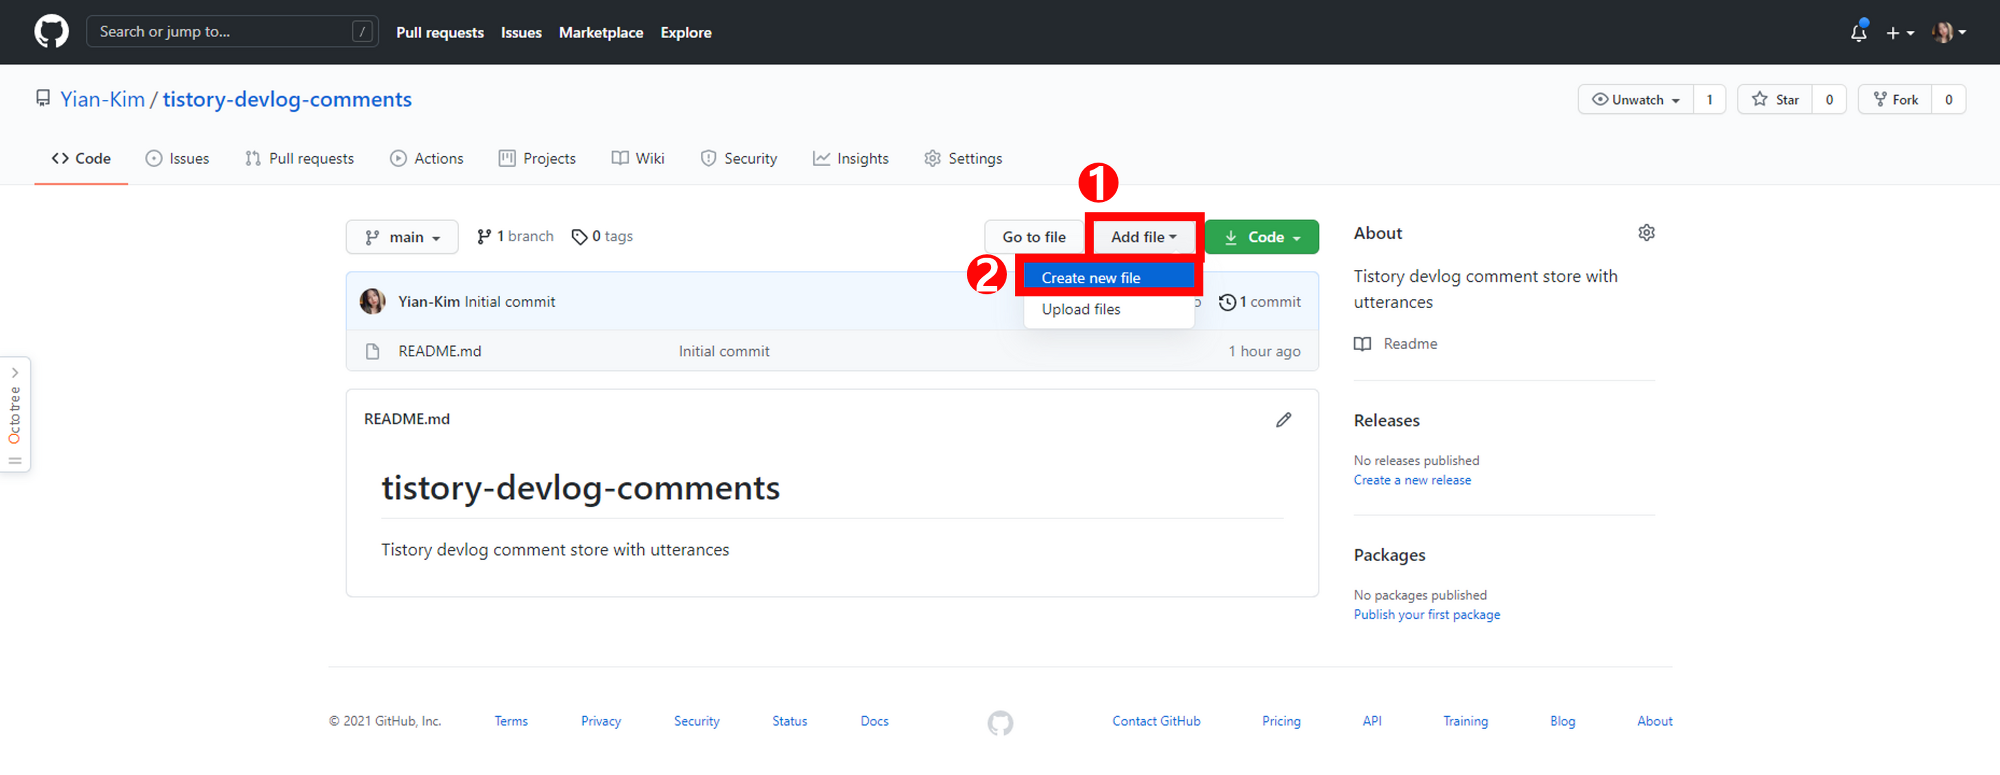
Task: Switch to the repository Security tab
Action: [739, 158]
